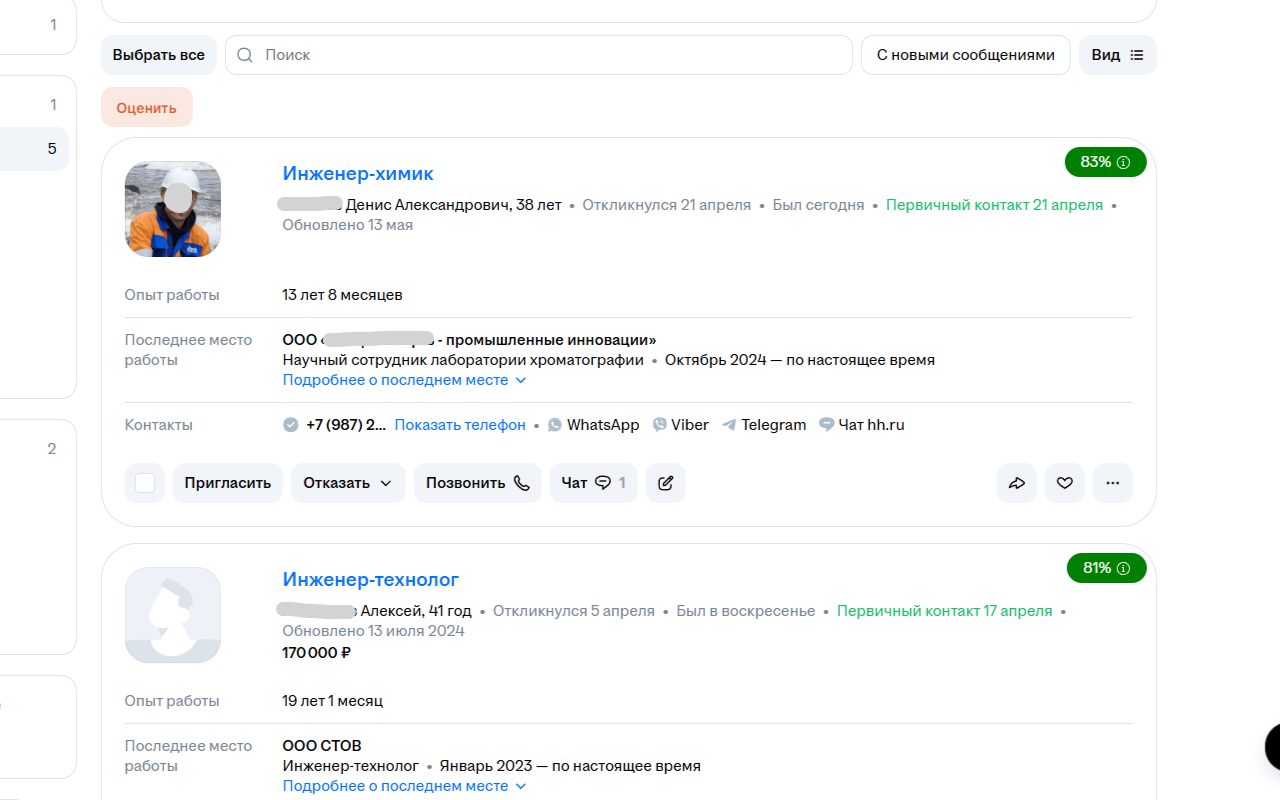This screenshot has width=1280, height=800.
Task: Click the search magnifier icon
Action: pyautogui.click(x=245, y=55)
